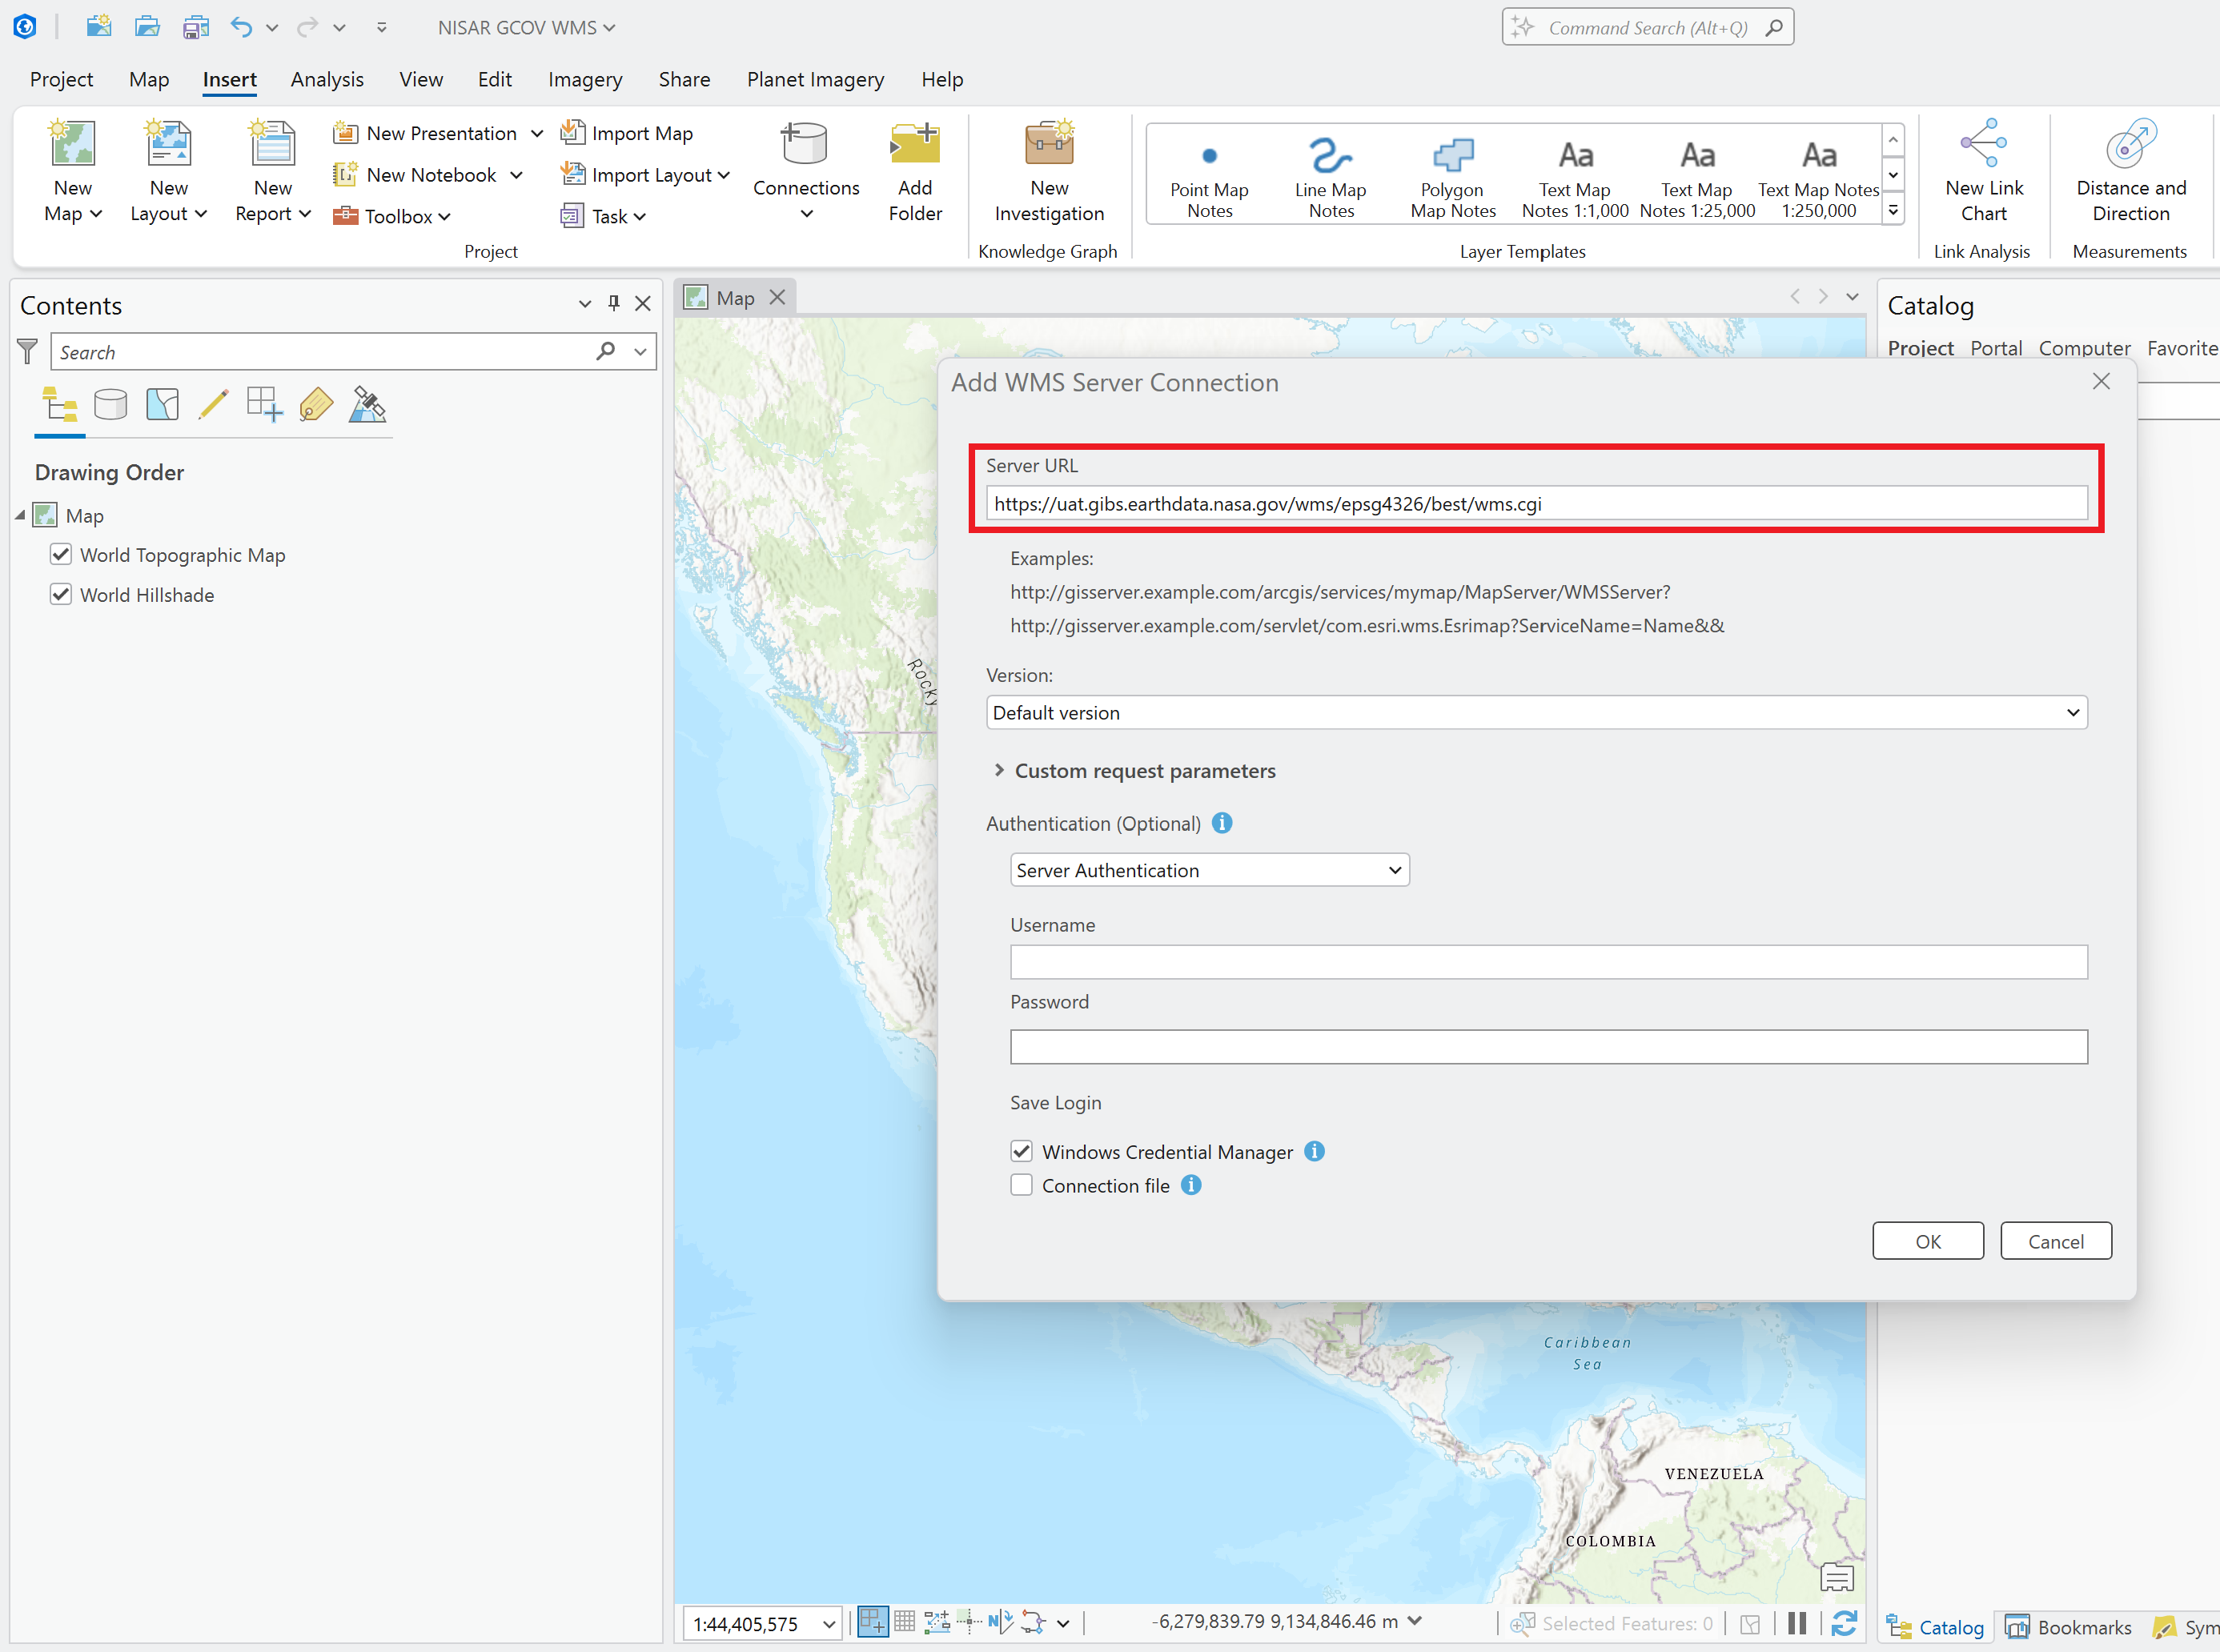
Task: Refresh the map view in status bar
Action: 1845,1622
